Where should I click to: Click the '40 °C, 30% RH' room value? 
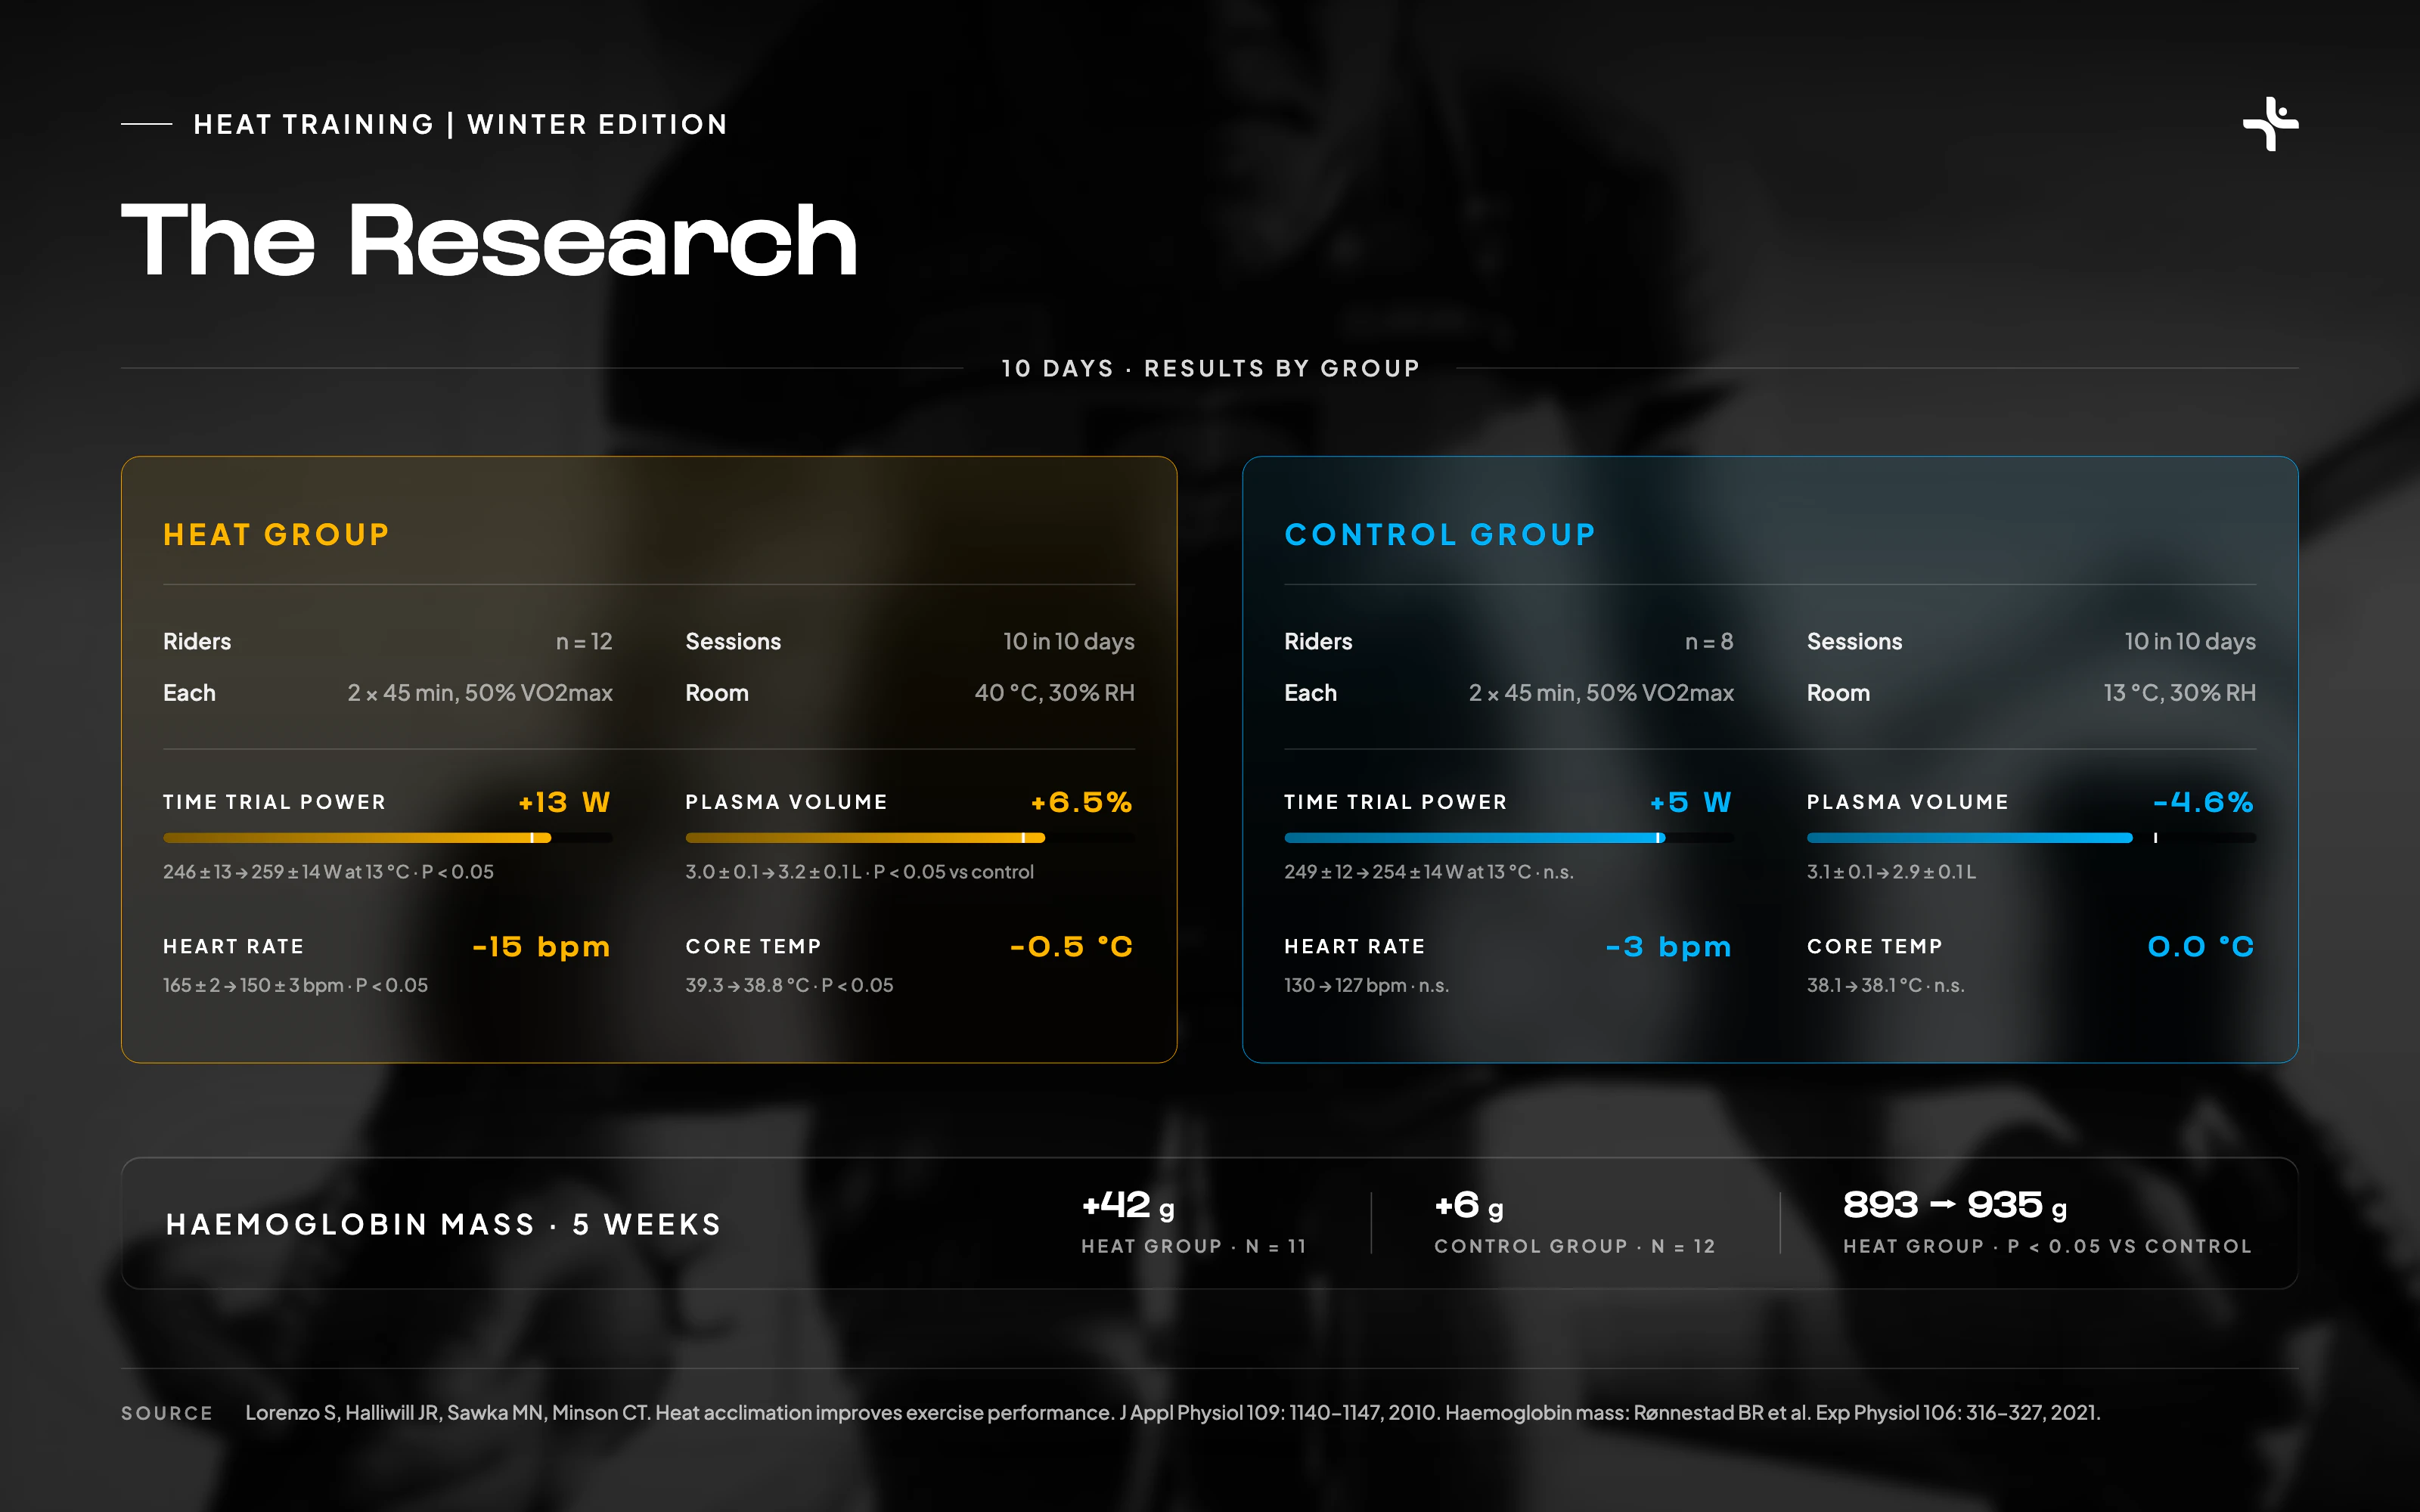coord(1054,693)
